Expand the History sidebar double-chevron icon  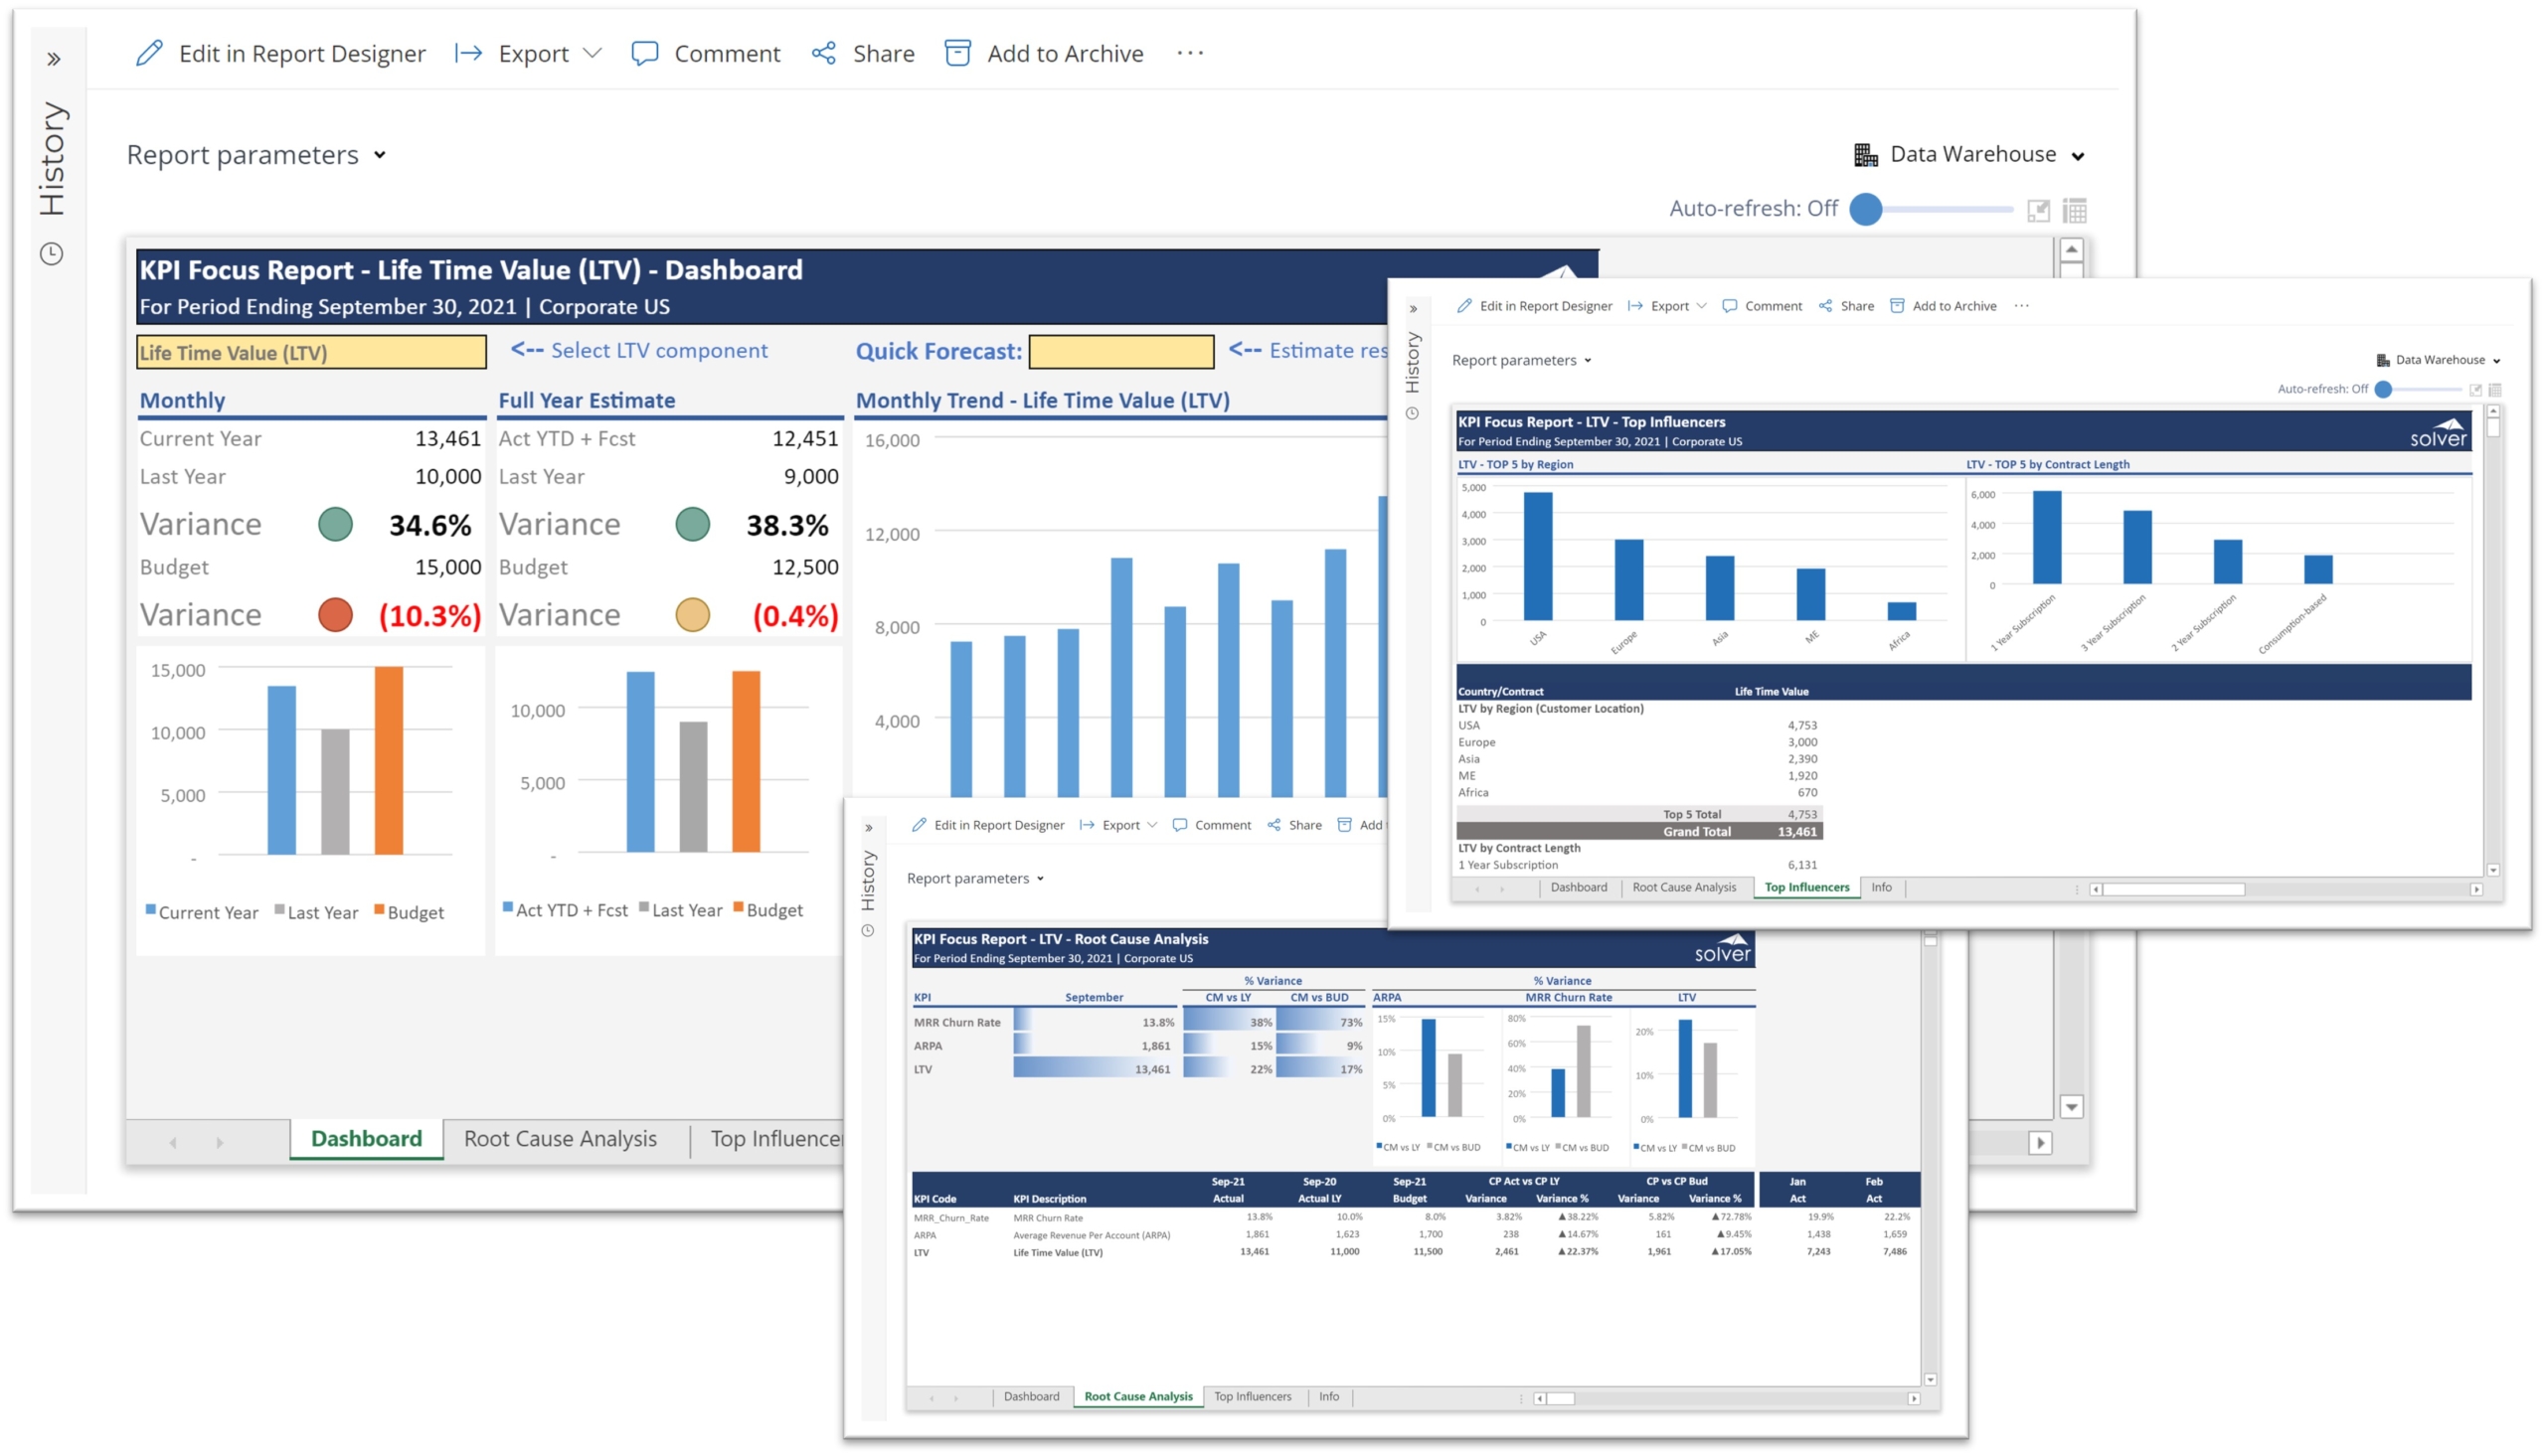coord(54,59)
